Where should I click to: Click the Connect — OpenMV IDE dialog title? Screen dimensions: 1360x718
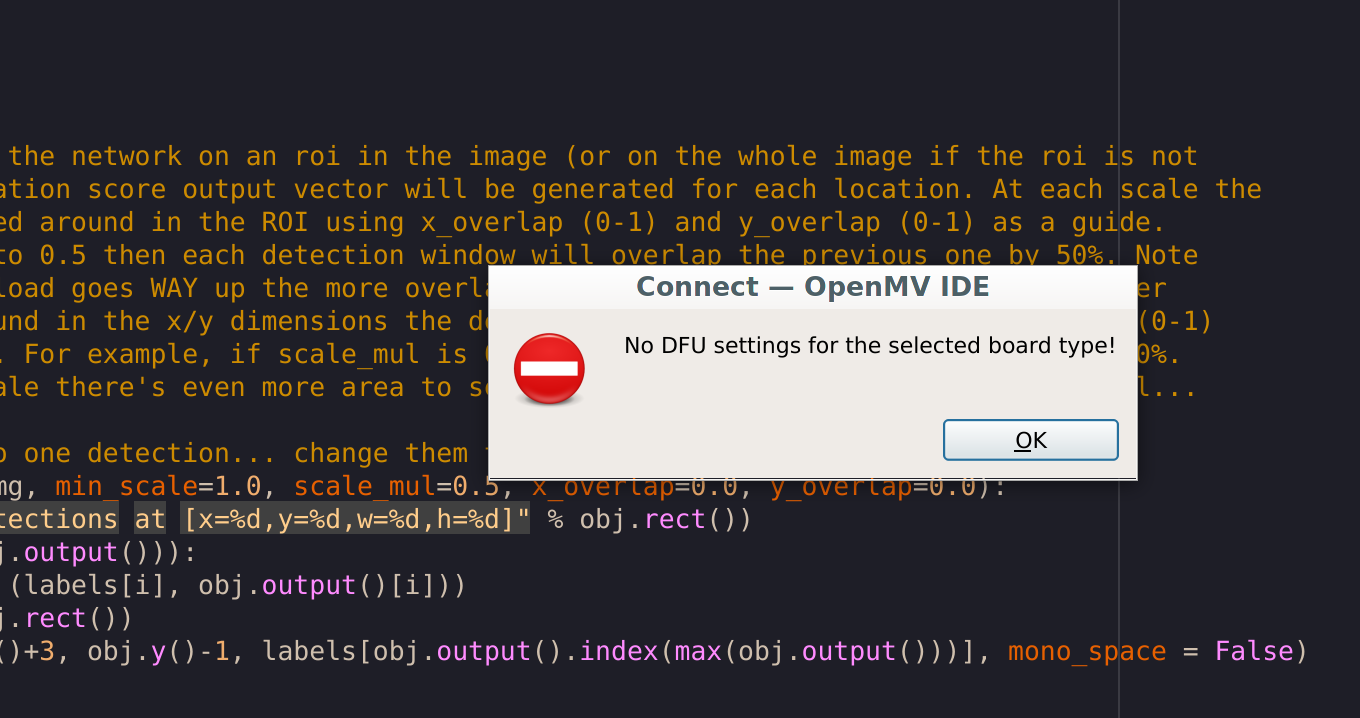pyautogui.click(x=811, y=287)
